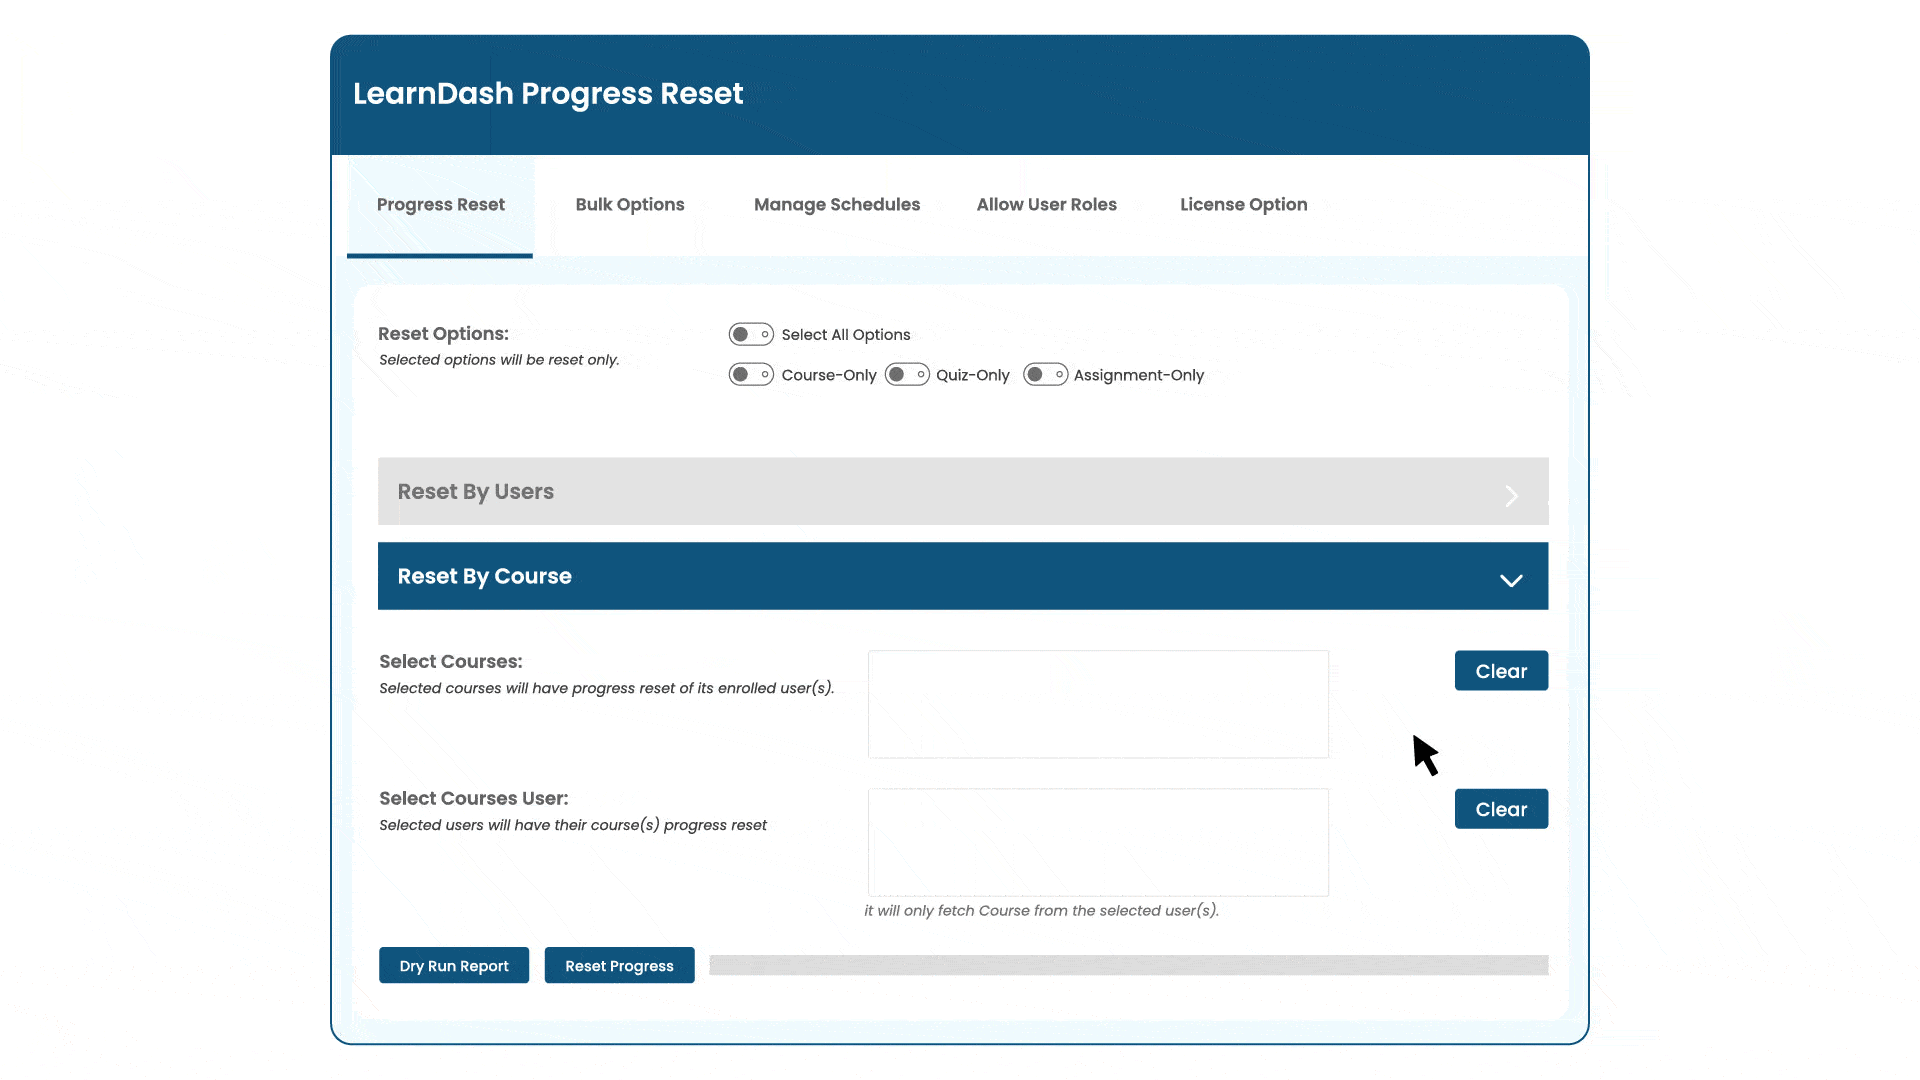Open the Allow User Roles settings
Image resolution: width=1920 pixels, height=1080 pixels.
pyautogui.click(x=1046, y=204)
